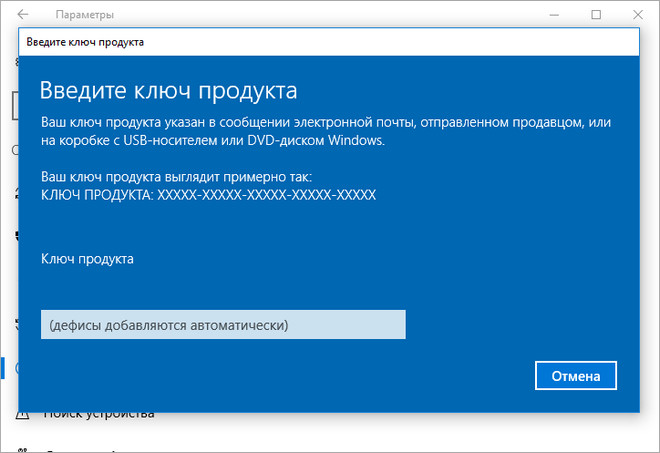
Task: Click the XXXXX-XXXXX example key text
Action: click(266, 195)
